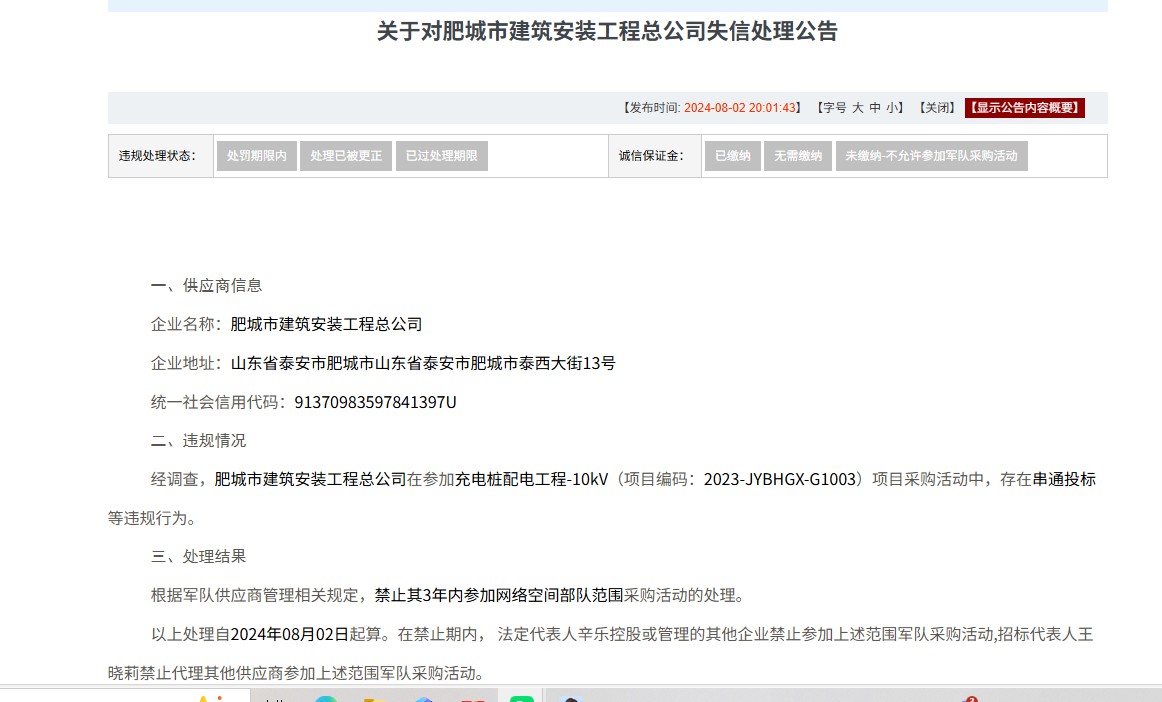Screen dimensions: 1162x702
Task: Click 未缴纳-不允许参加军队采购活动 tag
Action: (x=931, y=156)
